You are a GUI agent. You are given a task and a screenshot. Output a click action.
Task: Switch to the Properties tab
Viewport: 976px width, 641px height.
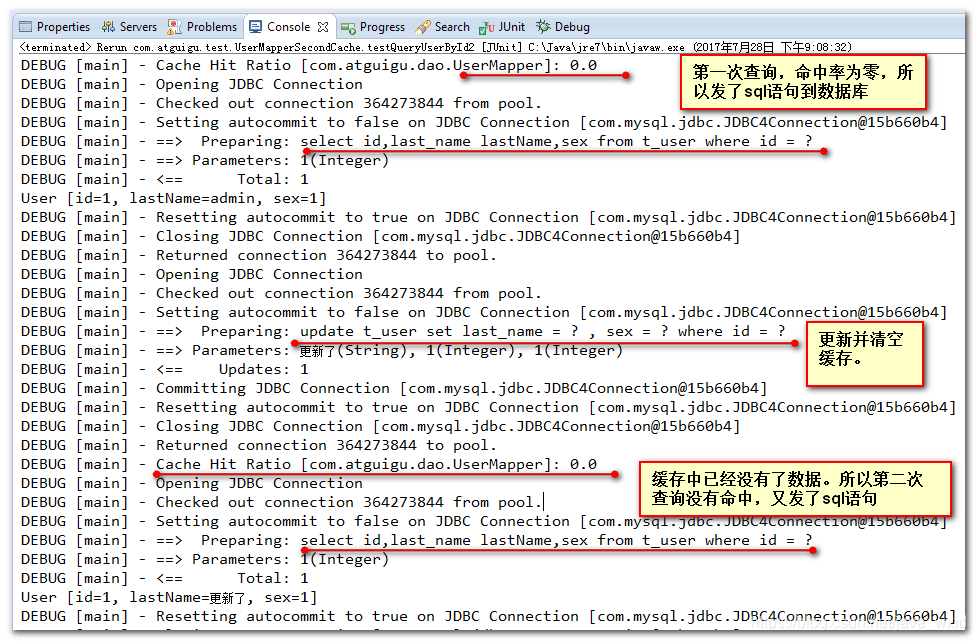(55, 27)
